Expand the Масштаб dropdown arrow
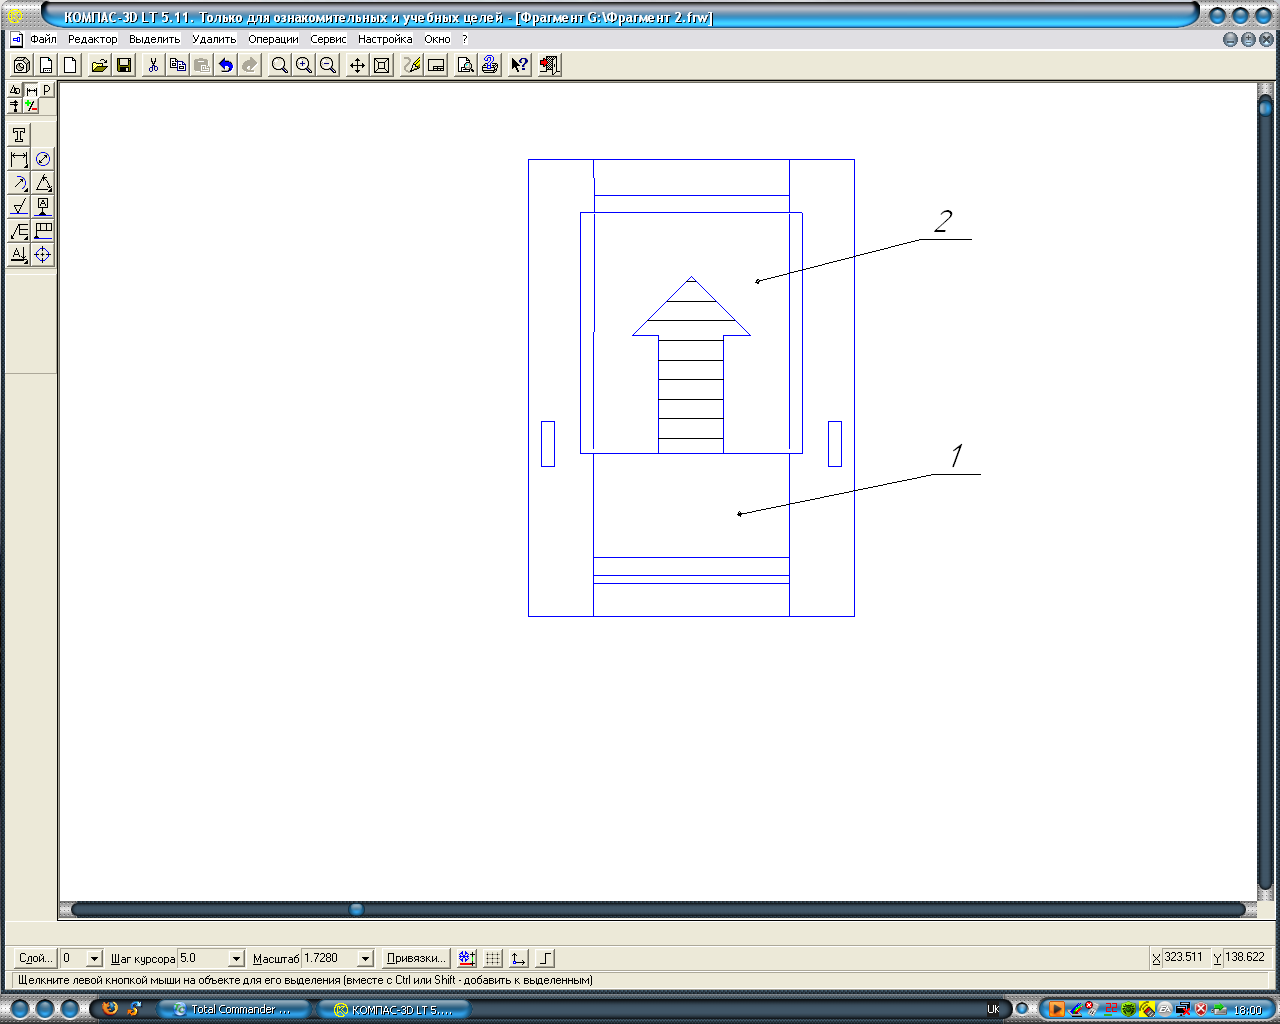Screen dimensions: 1280x1024 (365, 958)
